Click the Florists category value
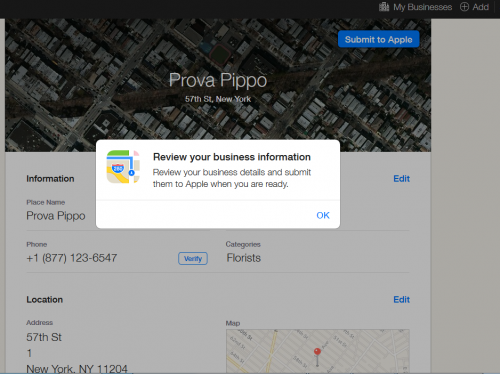 click(244, 258)
